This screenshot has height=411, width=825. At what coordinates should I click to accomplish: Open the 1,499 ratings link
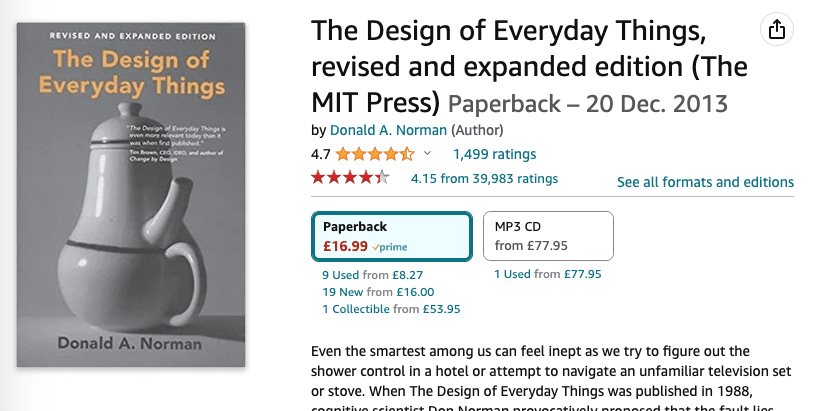tap(494, 154)
